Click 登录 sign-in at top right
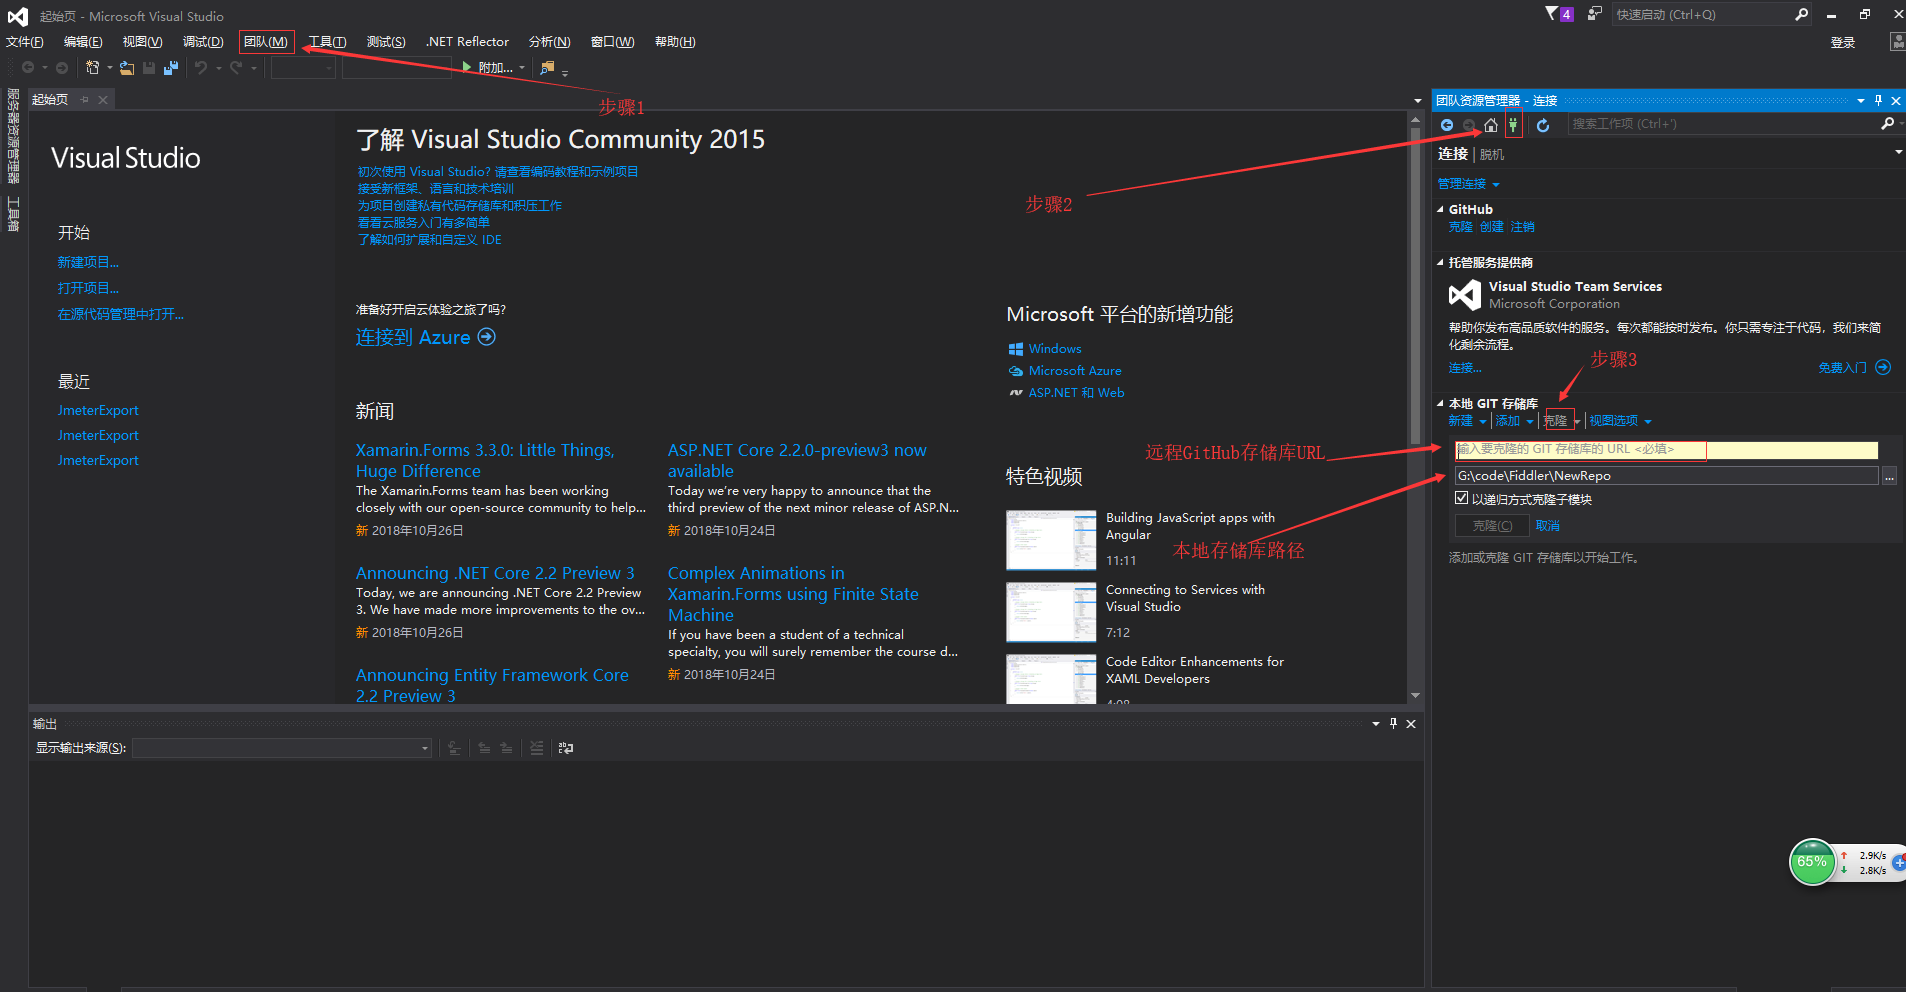This screenshot has height=992, width=1906. click(1842, 42)
